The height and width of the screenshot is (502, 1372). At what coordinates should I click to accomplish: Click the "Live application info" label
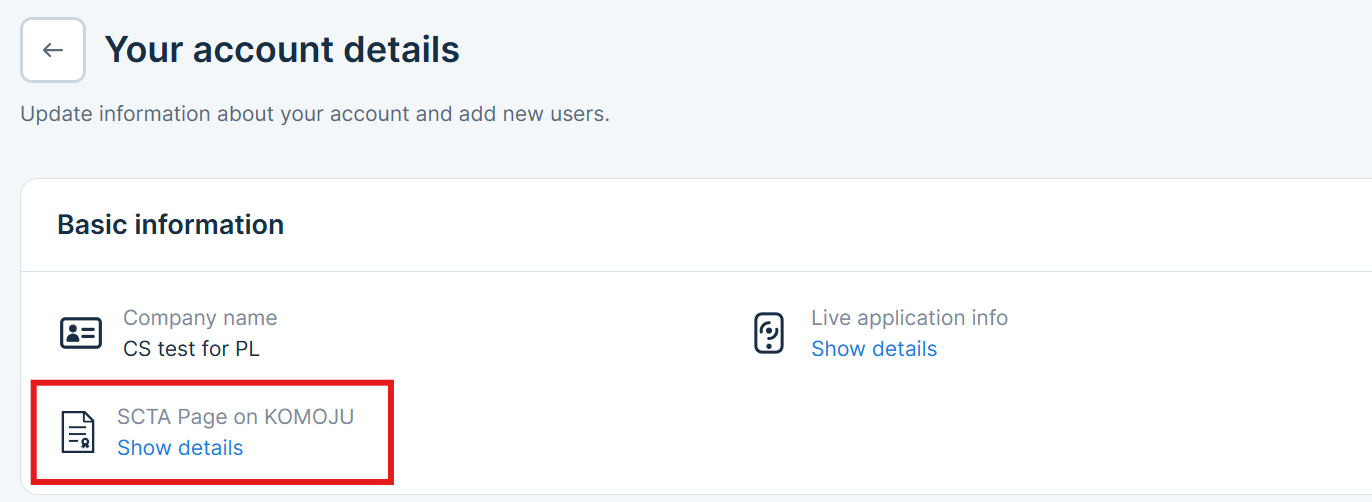[x=909, y=318]
